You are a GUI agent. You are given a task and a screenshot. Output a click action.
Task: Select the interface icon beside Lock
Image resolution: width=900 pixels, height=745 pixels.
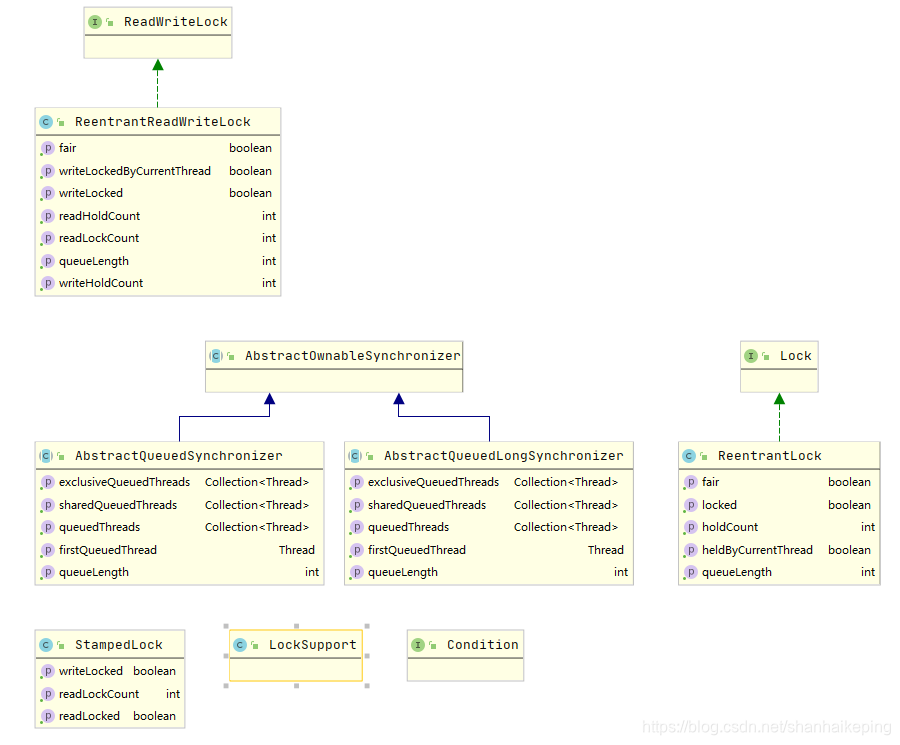[x=751, y=355]
